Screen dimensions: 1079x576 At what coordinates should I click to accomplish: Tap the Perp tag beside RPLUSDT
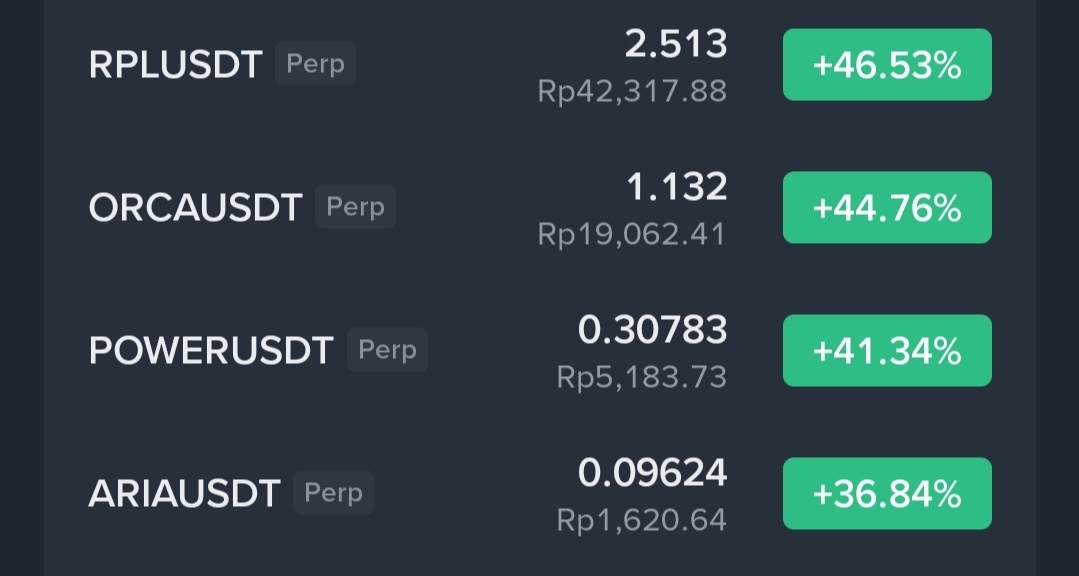coord(315,63)
